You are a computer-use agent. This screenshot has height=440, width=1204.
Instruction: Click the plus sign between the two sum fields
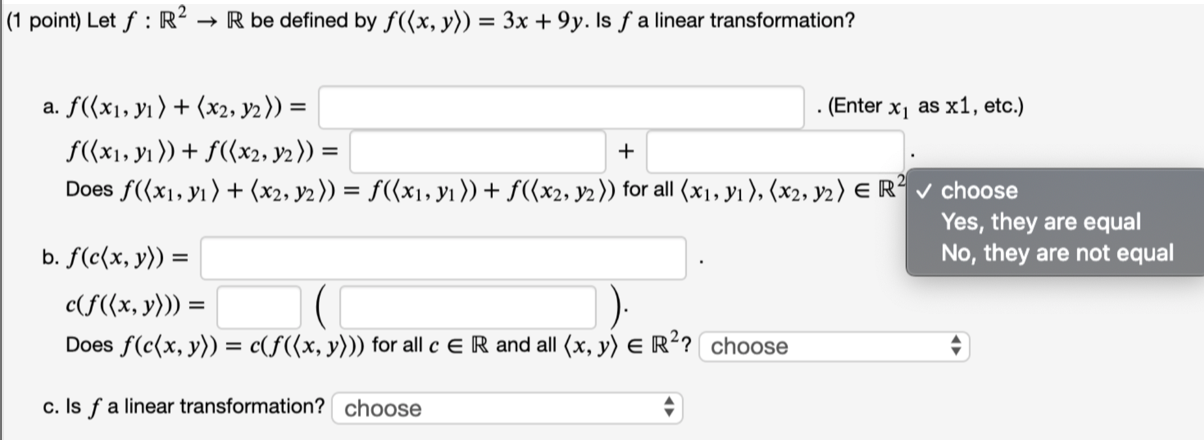click(x=626, y=153)
